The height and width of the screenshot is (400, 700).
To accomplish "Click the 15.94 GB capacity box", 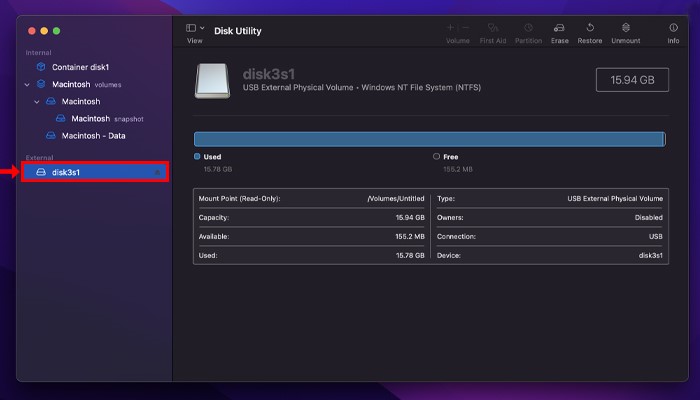I will (x=630, y=80).
